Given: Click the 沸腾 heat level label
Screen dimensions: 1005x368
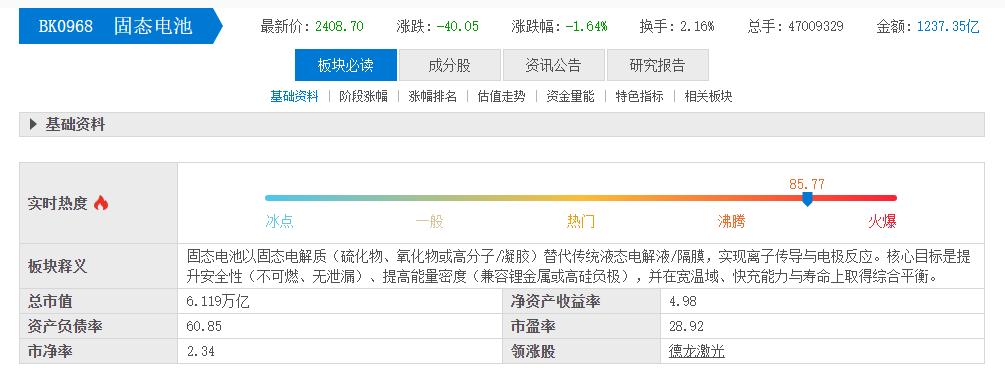Looking at the screenshot, I should coord(731,222).
